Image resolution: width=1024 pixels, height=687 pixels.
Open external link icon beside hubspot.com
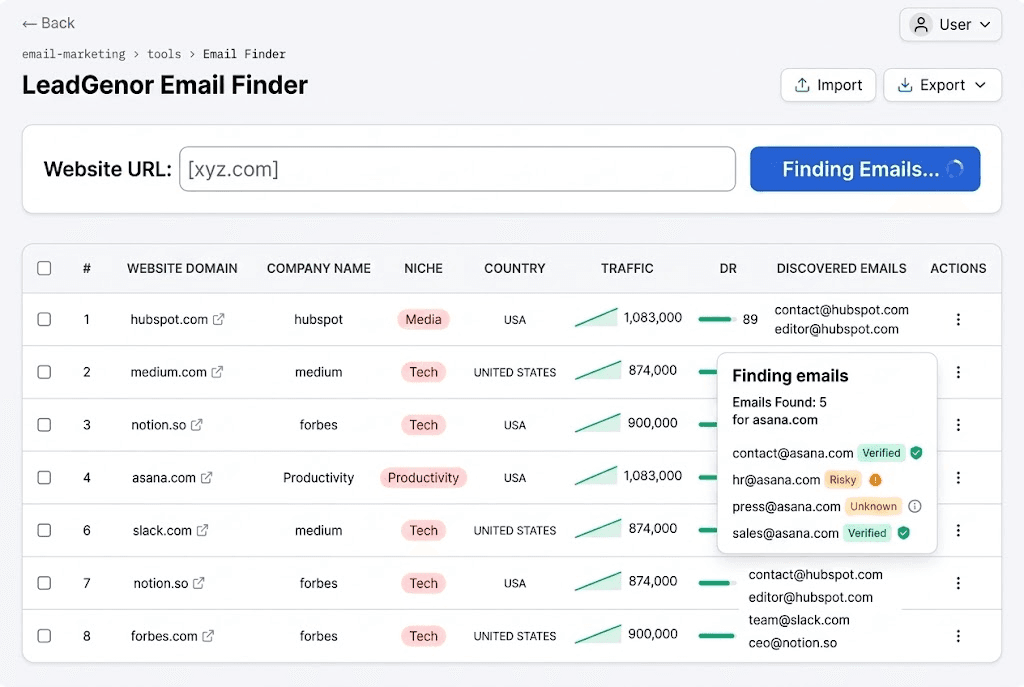(x=219, y=319)
